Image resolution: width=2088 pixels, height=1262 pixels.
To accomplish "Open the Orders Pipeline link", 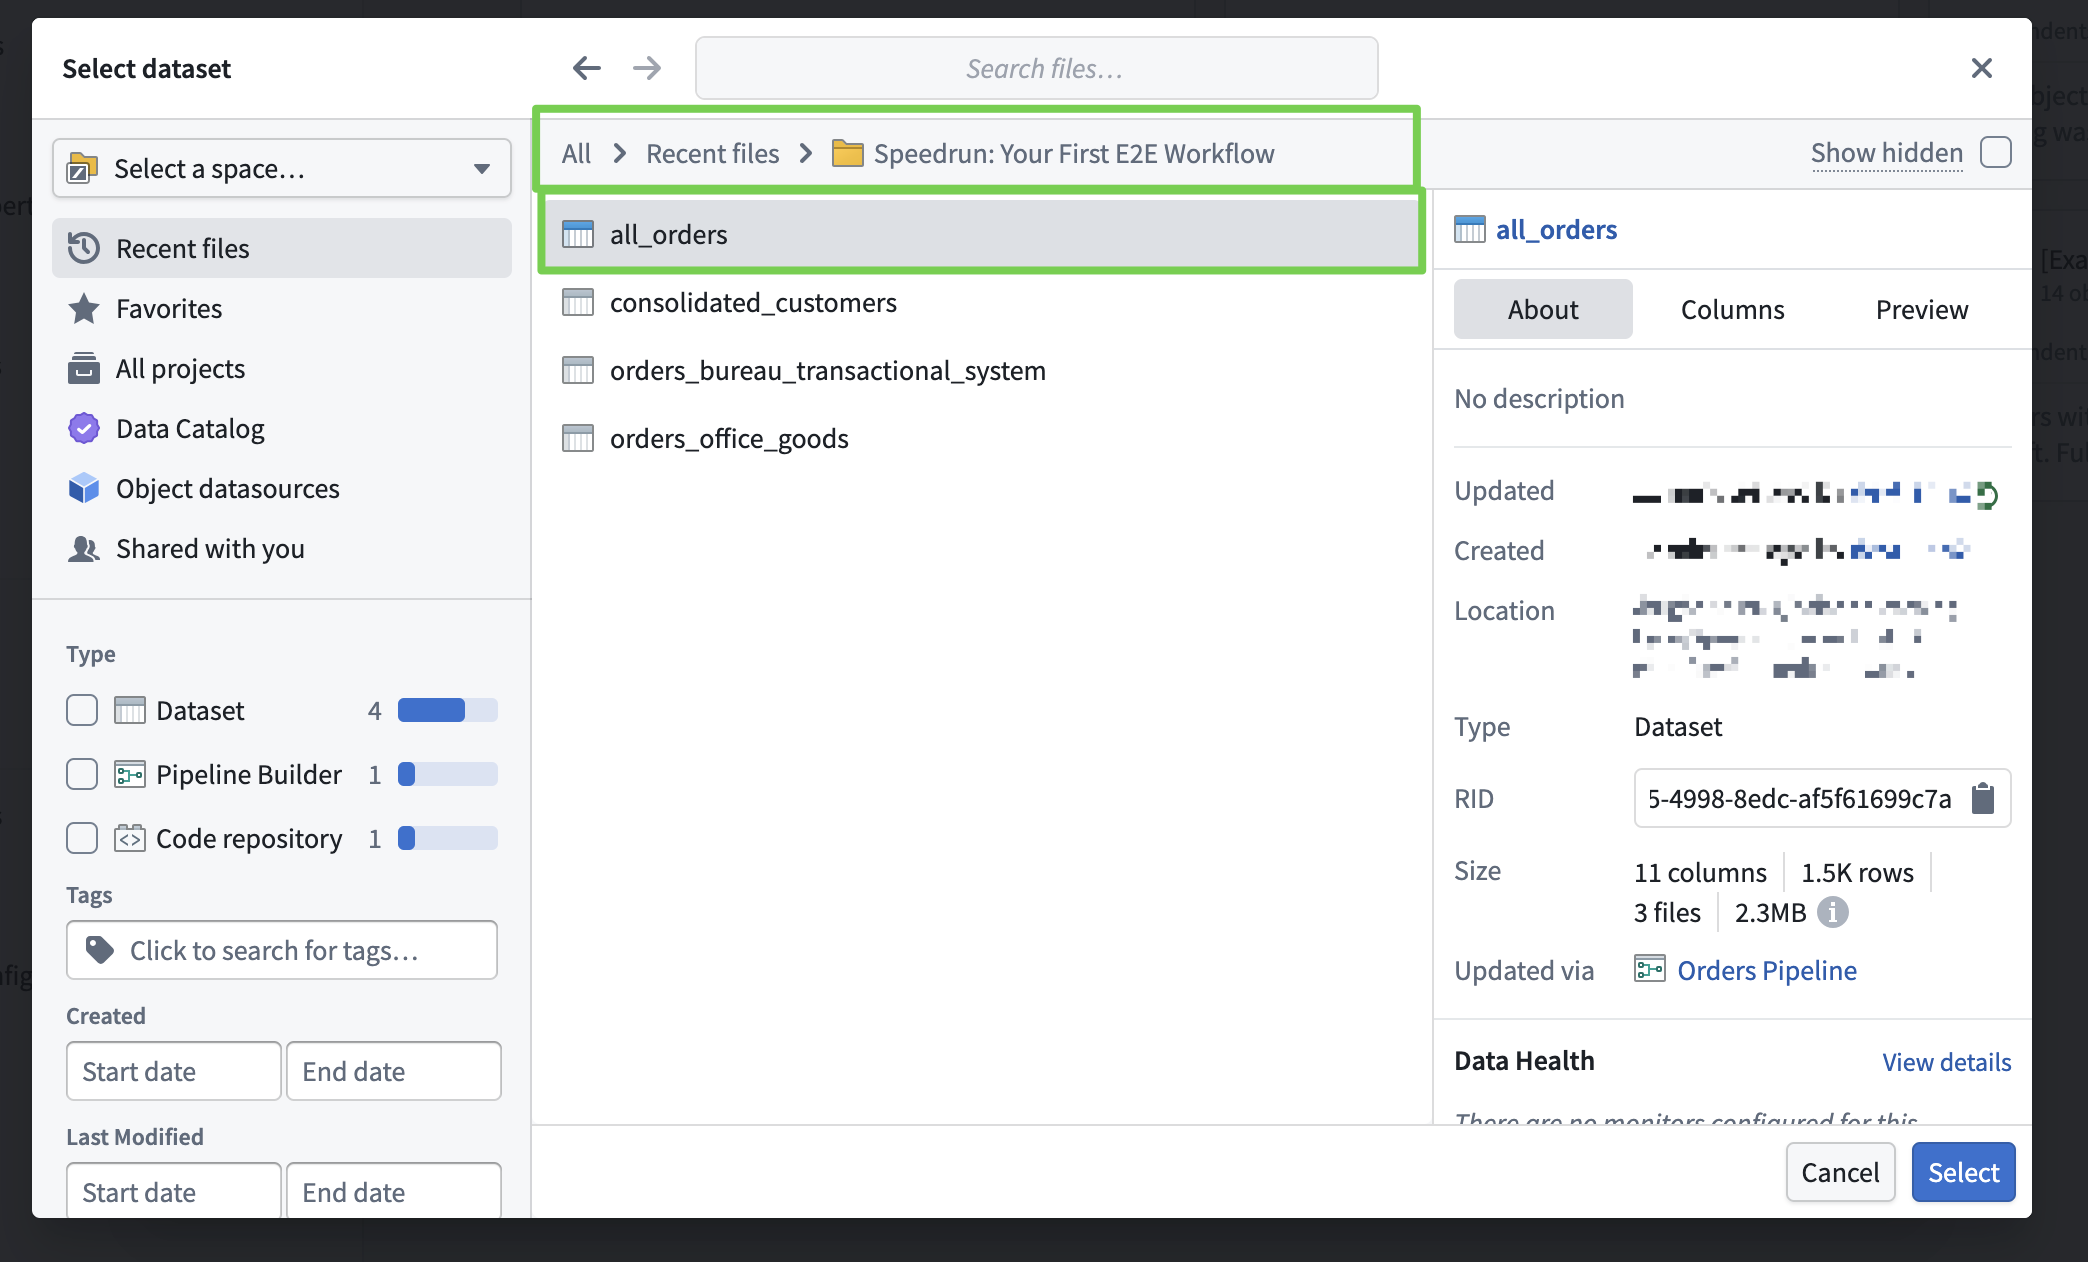I will (1766, 970).
